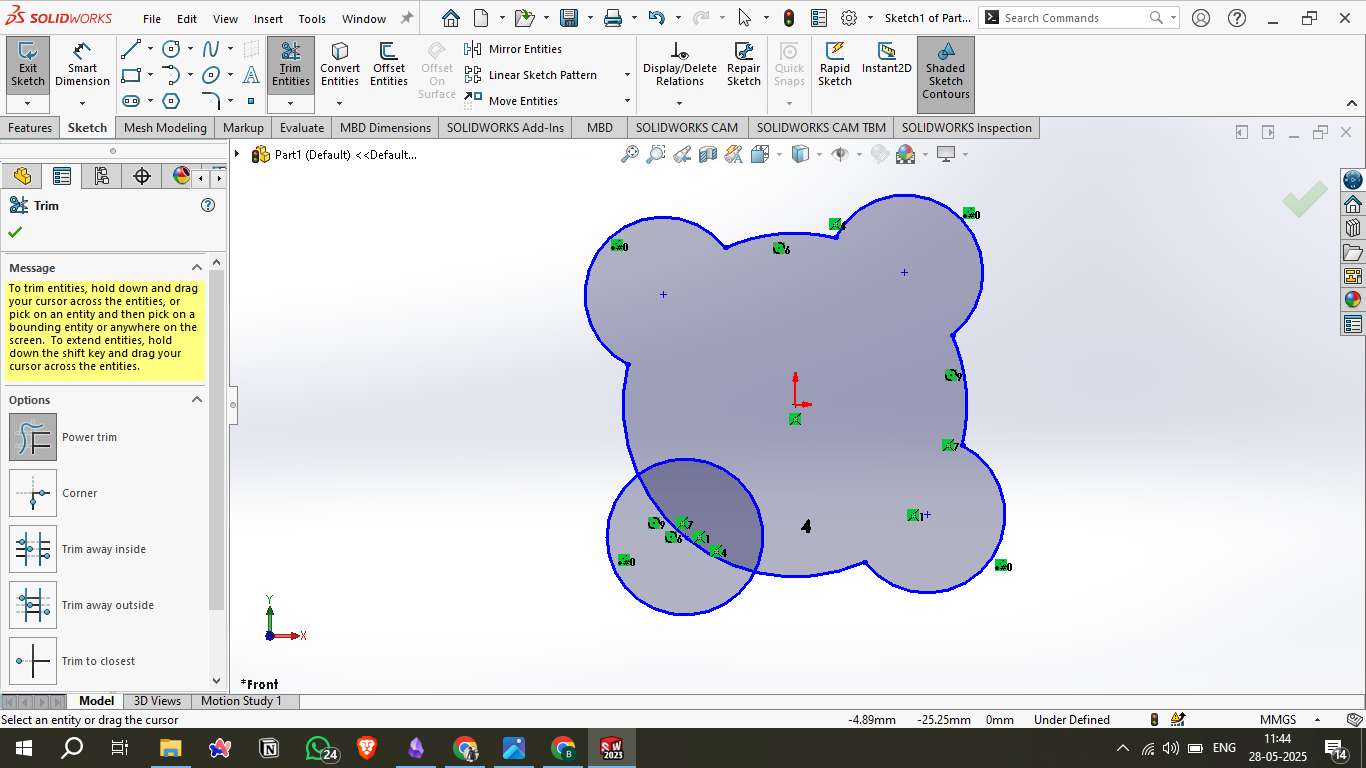
Task: Open the Tools menu
Action: pyautogui.click(x=312, y=18)
